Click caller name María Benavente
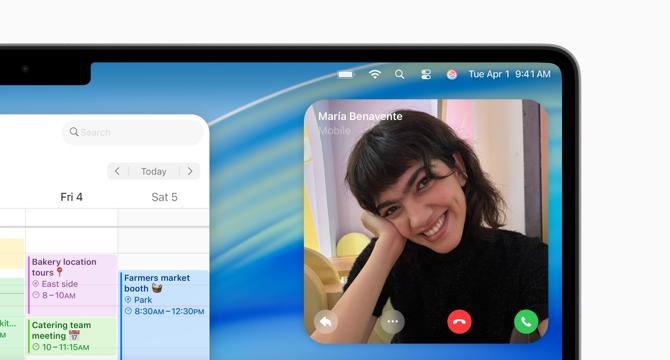The width and height of the screenshot is (670, 360). [x=360, y=116]
